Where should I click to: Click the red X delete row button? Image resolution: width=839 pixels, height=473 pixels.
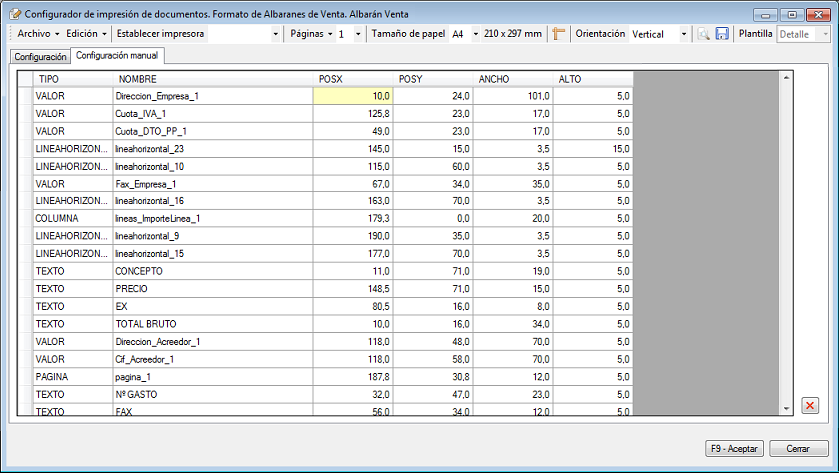coord(810,405)
